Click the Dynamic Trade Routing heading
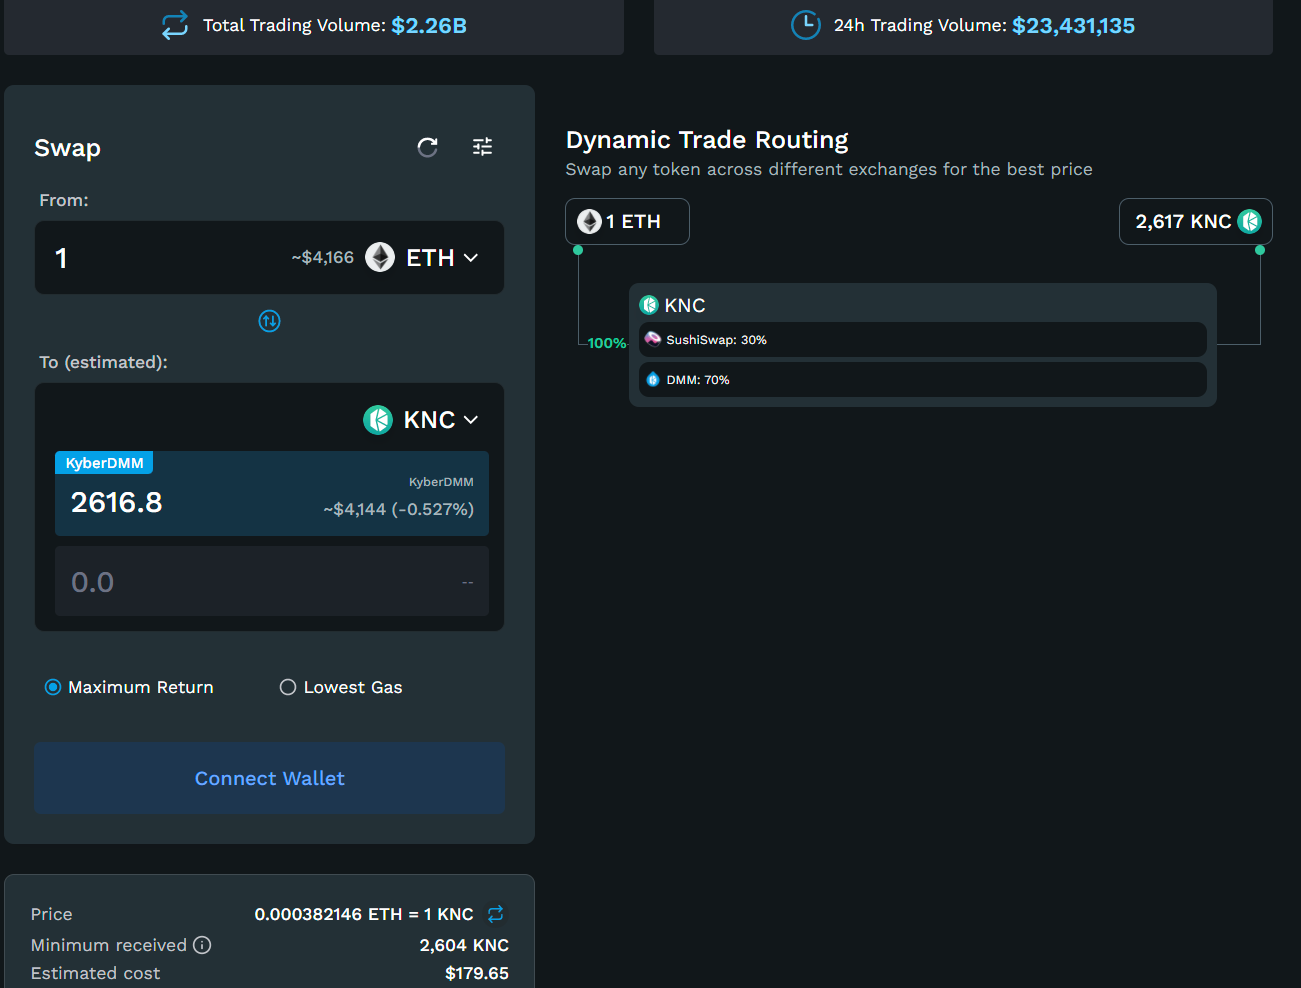Image resolution: width=1301 pixels, height=988 pixels. pyautogui.click(x=707, y=139)
